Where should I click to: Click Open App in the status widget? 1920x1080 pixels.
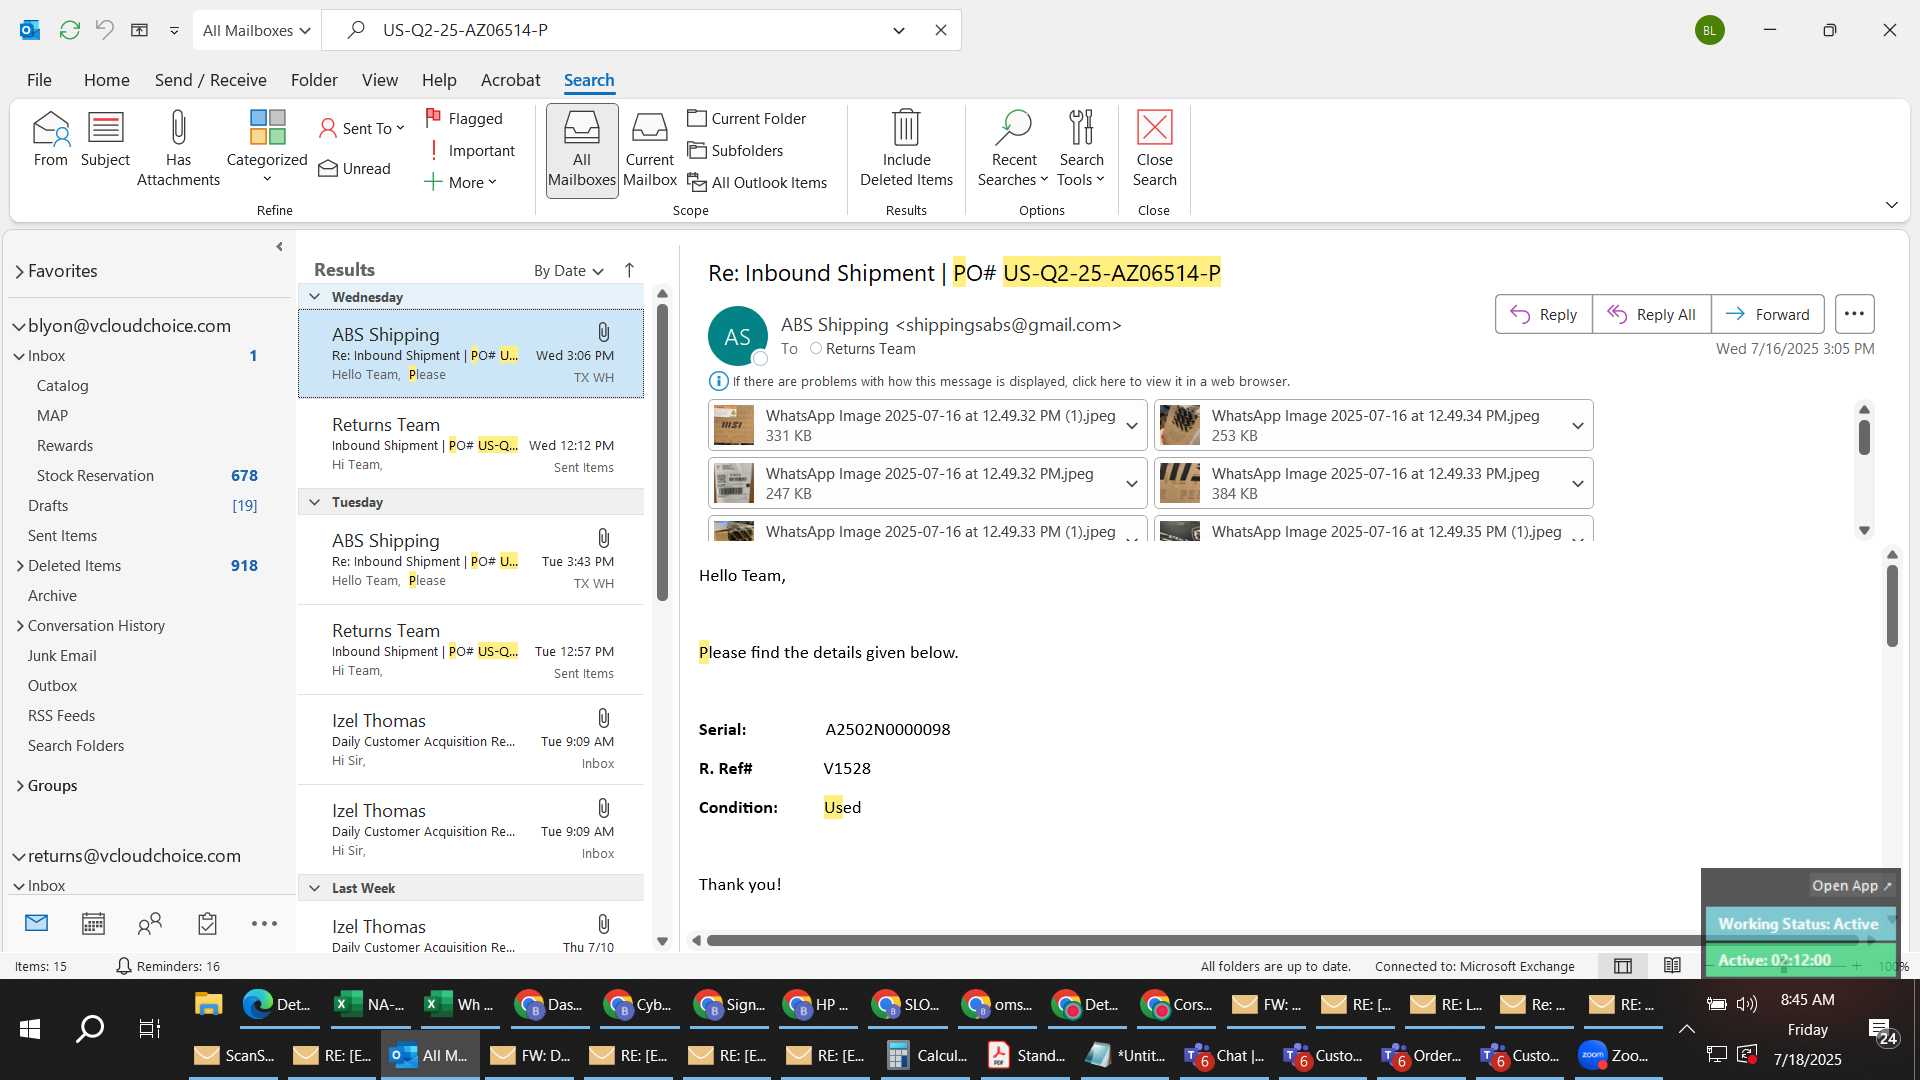coord(1852,886)
